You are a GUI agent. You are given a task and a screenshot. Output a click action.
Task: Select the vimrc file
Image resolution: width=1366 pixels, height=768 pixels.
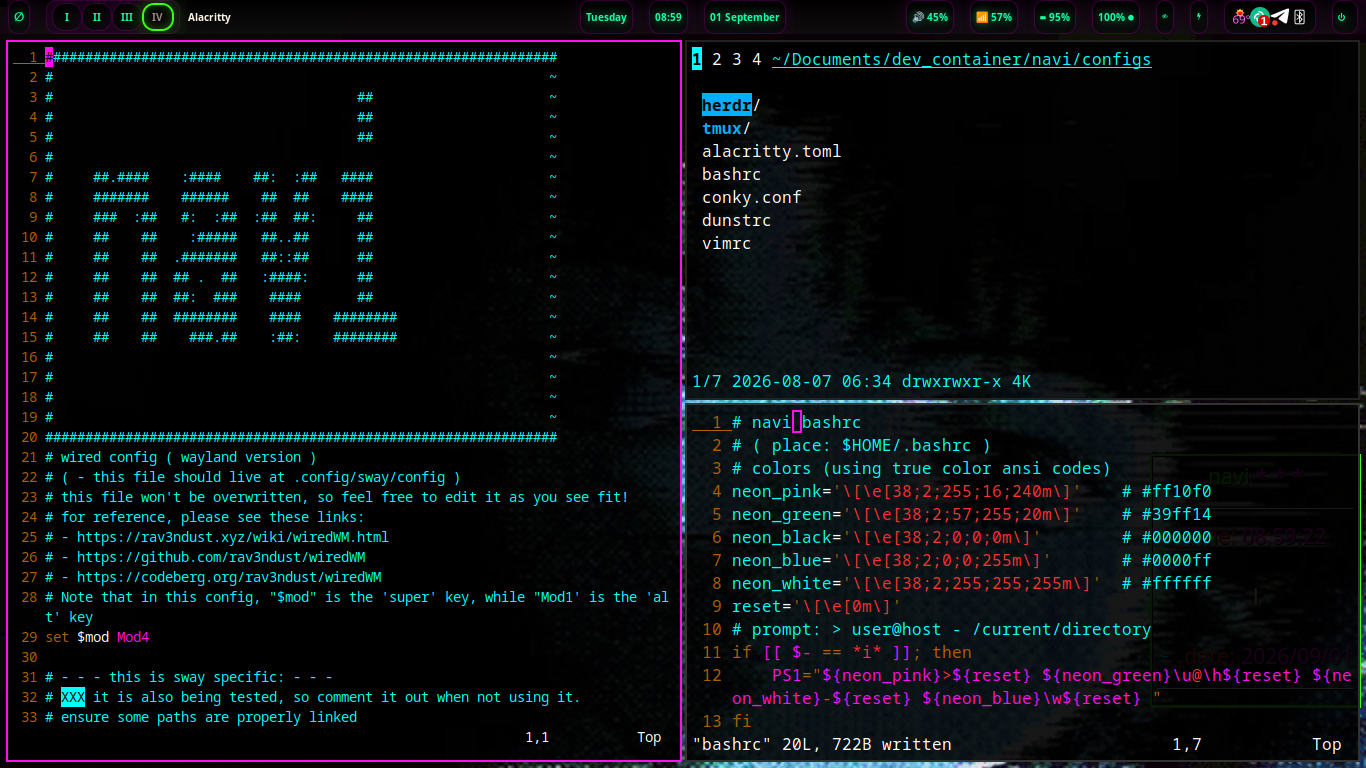click(726, 243)
